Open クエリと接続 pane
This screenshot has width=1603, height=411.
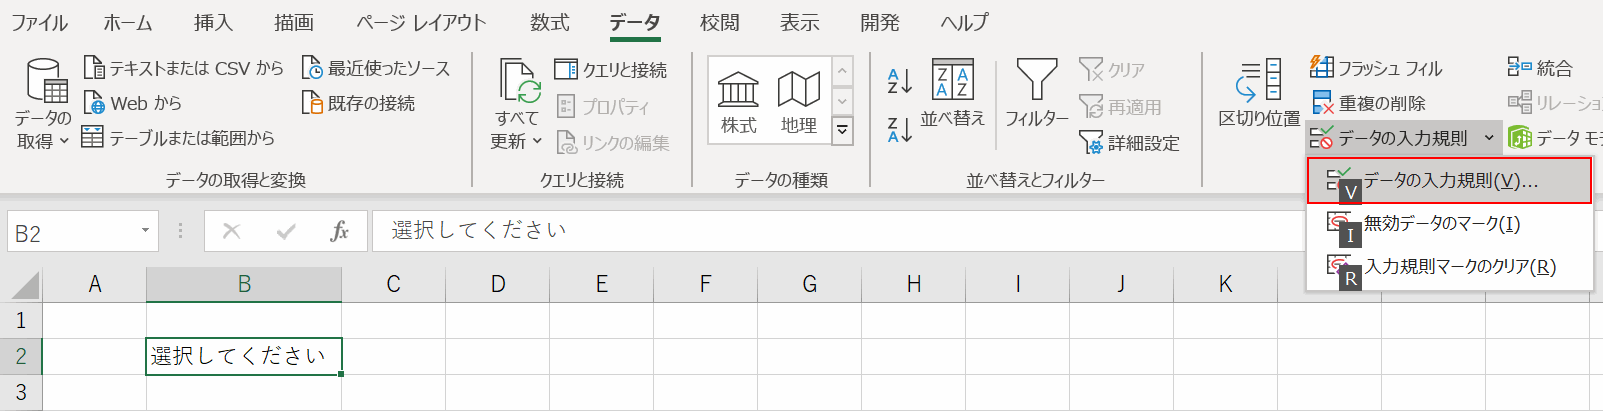point(611,69)
